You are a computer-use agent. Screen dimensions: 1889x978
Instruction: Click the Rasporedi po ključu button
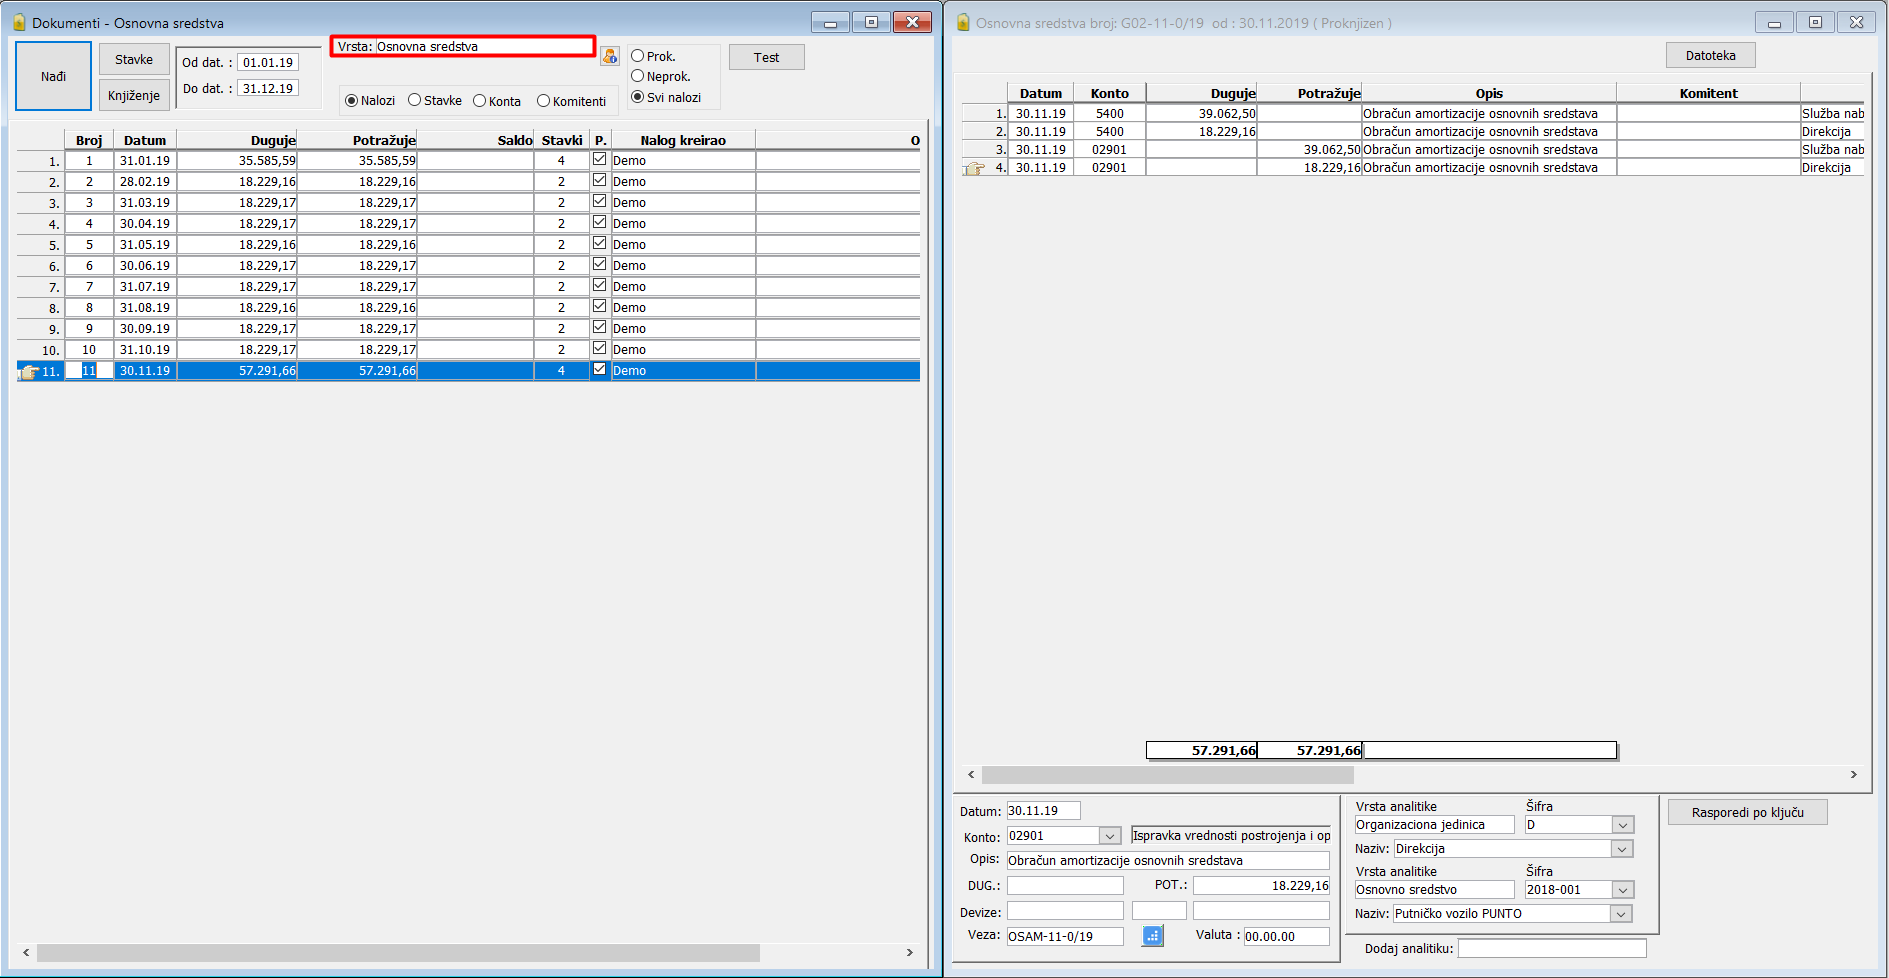point(1747,813)
